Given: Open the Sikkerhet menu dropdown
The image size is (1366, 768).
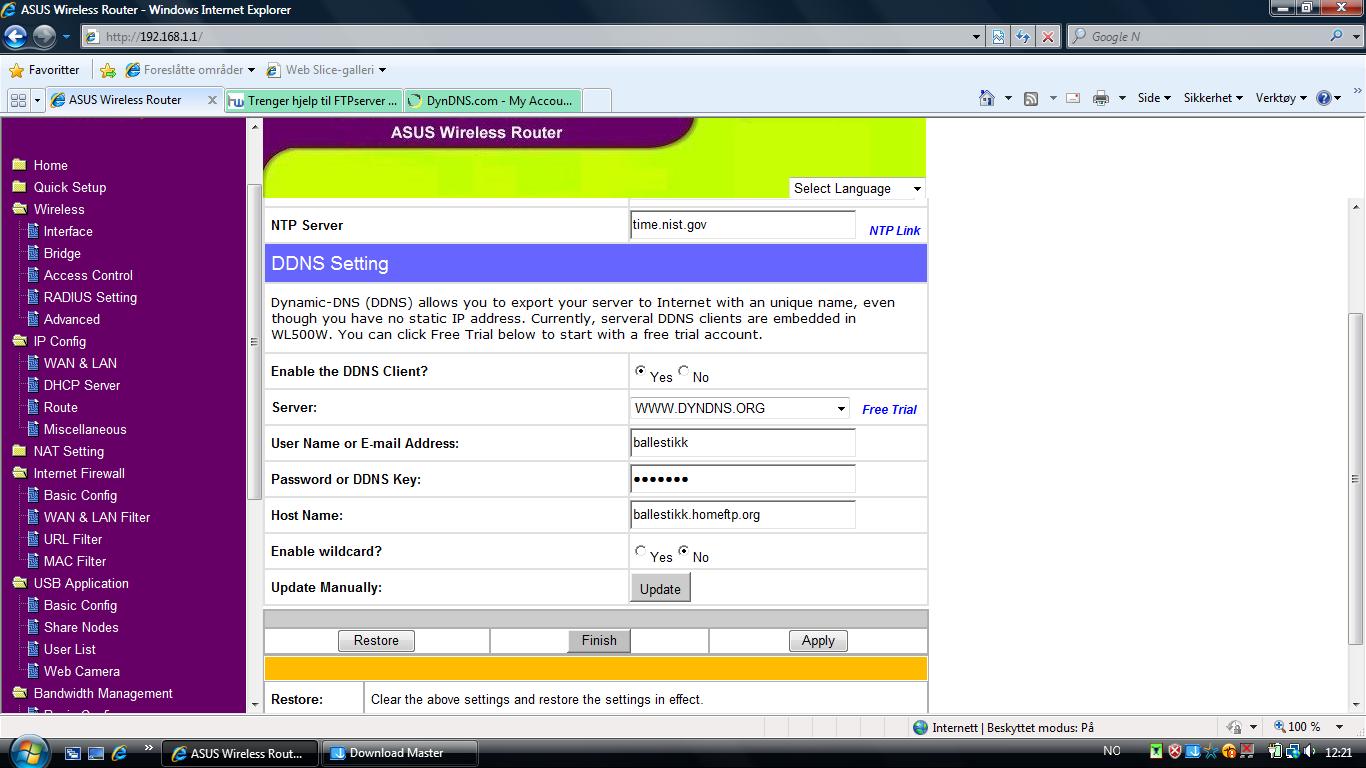Looking at the screenshot, I should 1213,98.
